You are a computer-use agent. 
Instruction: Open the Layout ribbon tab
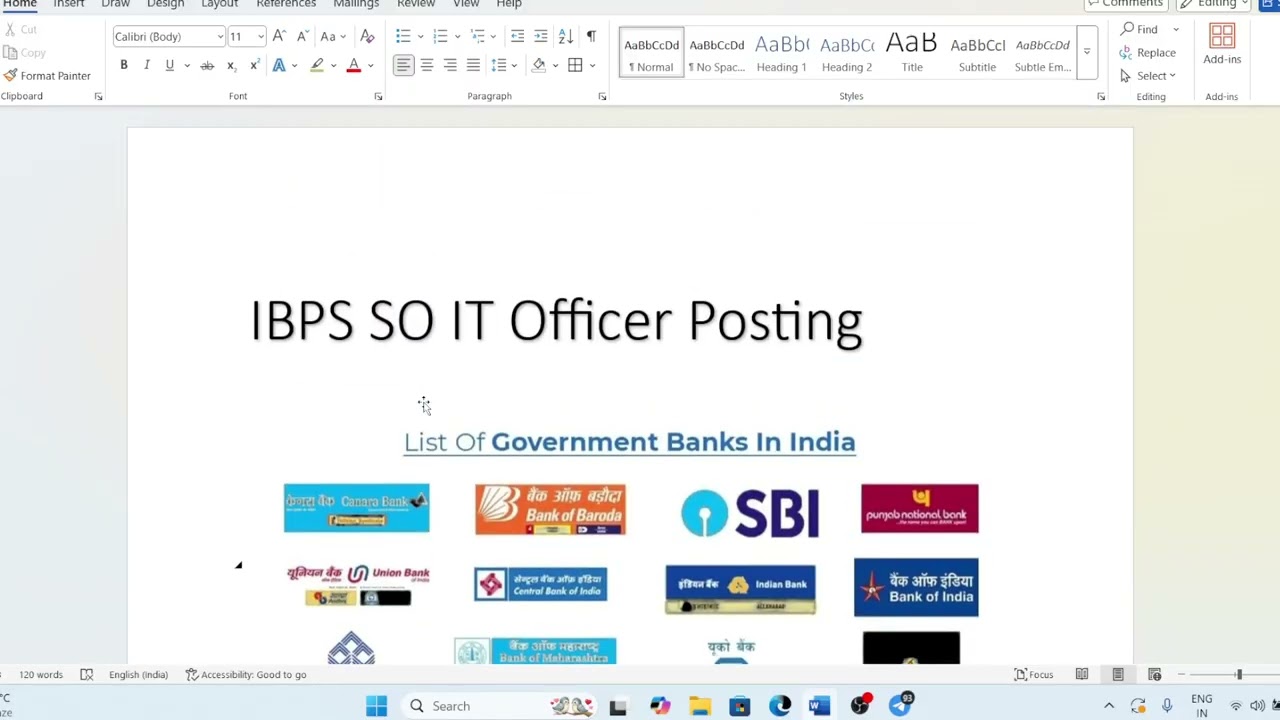click(219, 4)
